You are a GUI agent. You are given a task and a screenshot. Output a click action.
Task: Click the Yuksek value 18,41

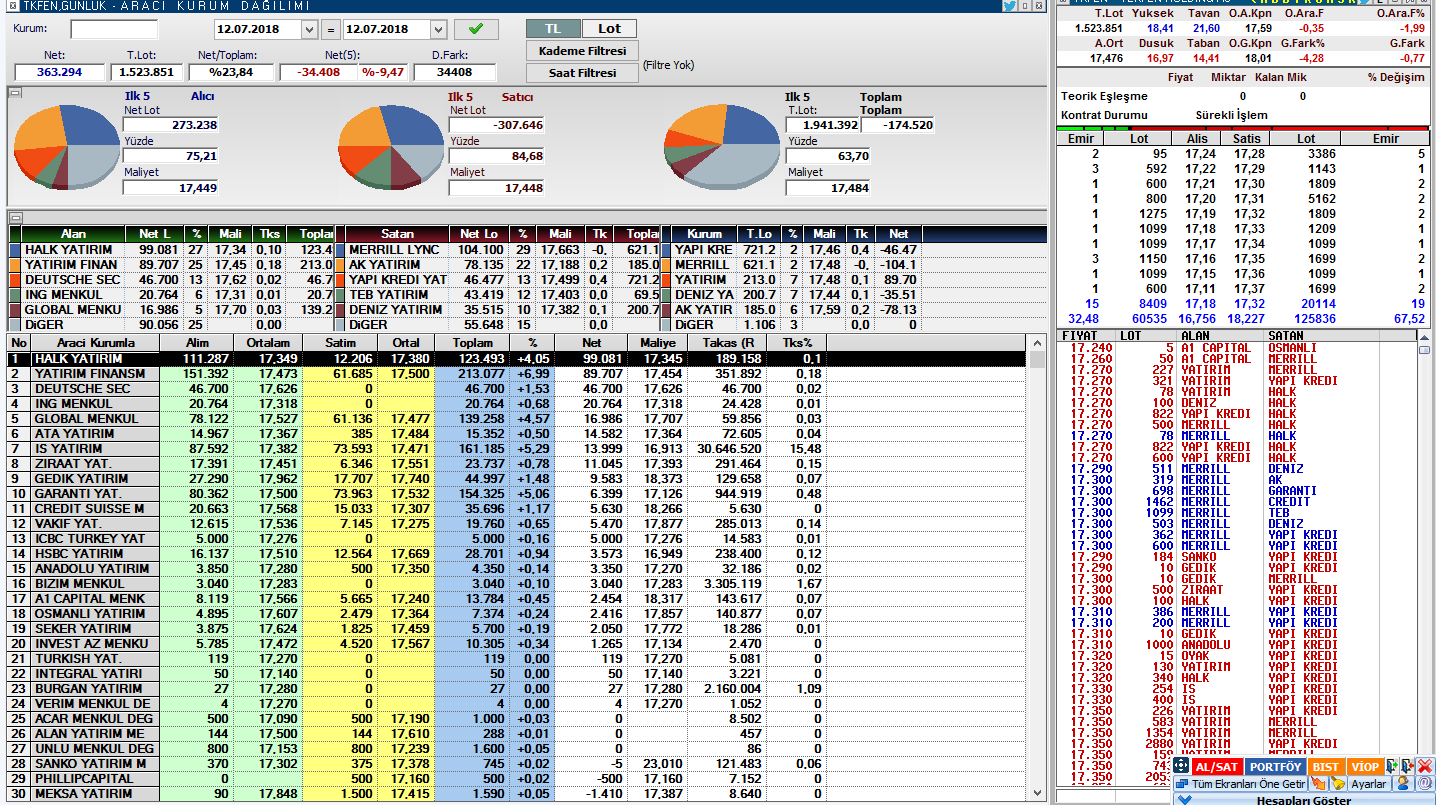(x=1161, y=28)
